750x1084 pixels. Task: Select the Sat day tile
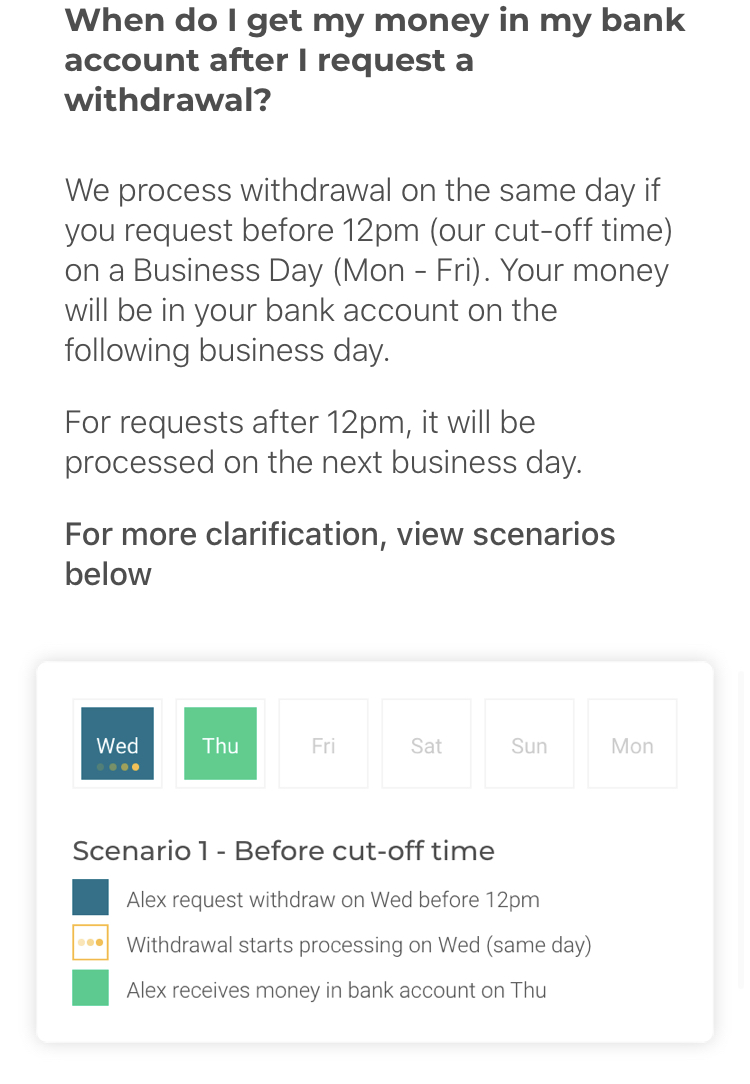426,743
